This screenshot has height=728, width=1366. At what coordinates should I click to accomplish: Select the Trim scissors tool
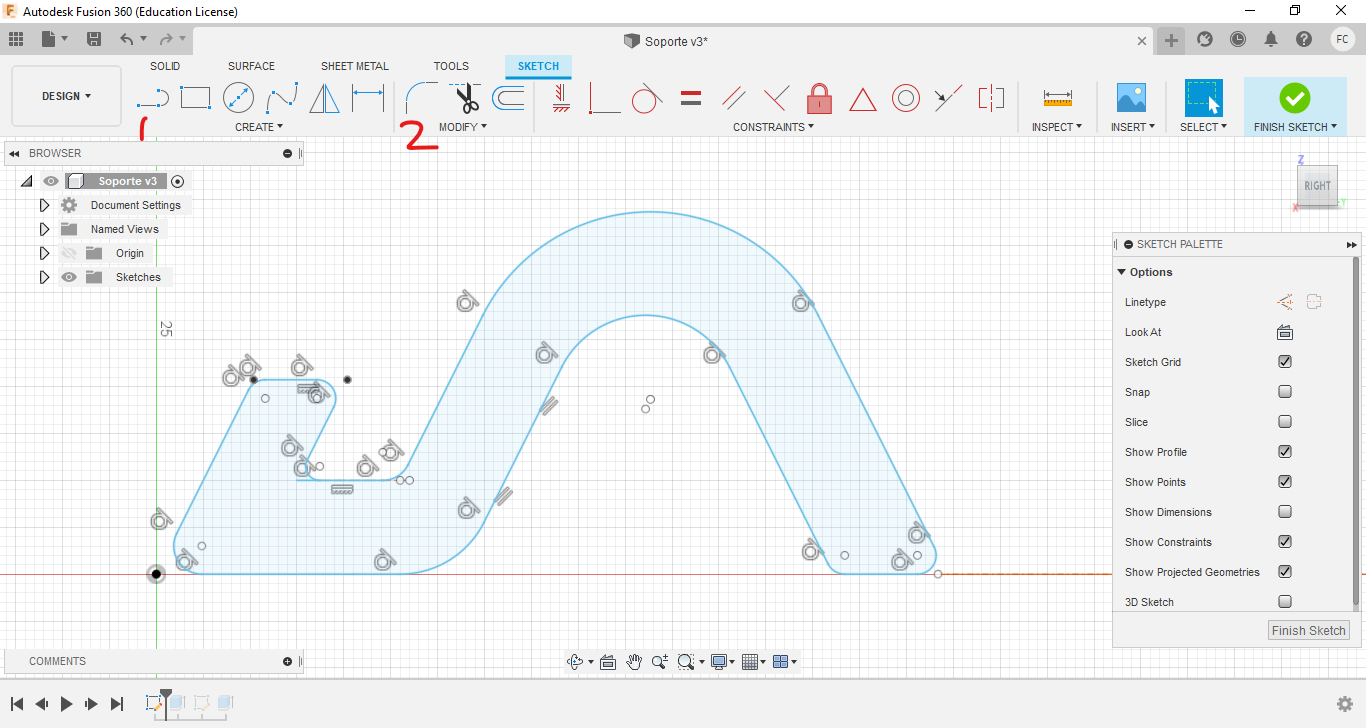coord(465,98)
